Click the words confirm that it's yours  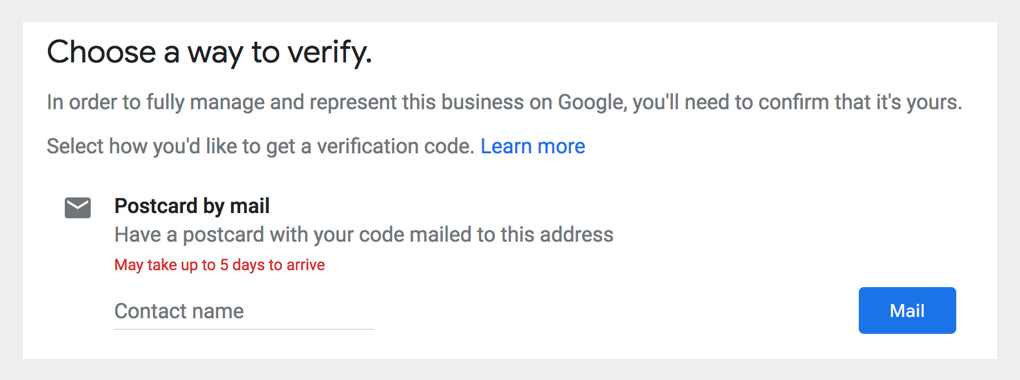pyautogui.click(x=847, y=103)
